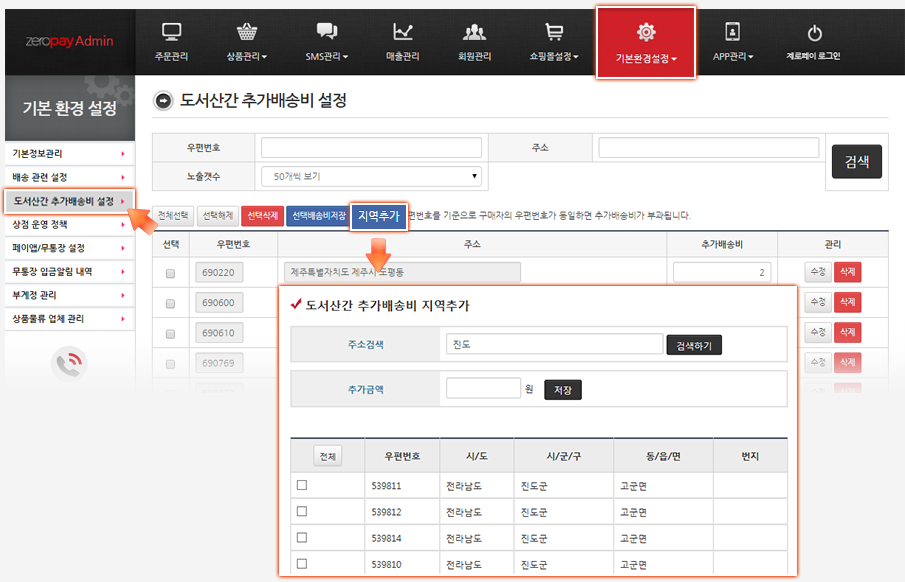This screenshot has width=905, height=582.
Task: Select the 539811 row checkbox
Action: (302, 485)
